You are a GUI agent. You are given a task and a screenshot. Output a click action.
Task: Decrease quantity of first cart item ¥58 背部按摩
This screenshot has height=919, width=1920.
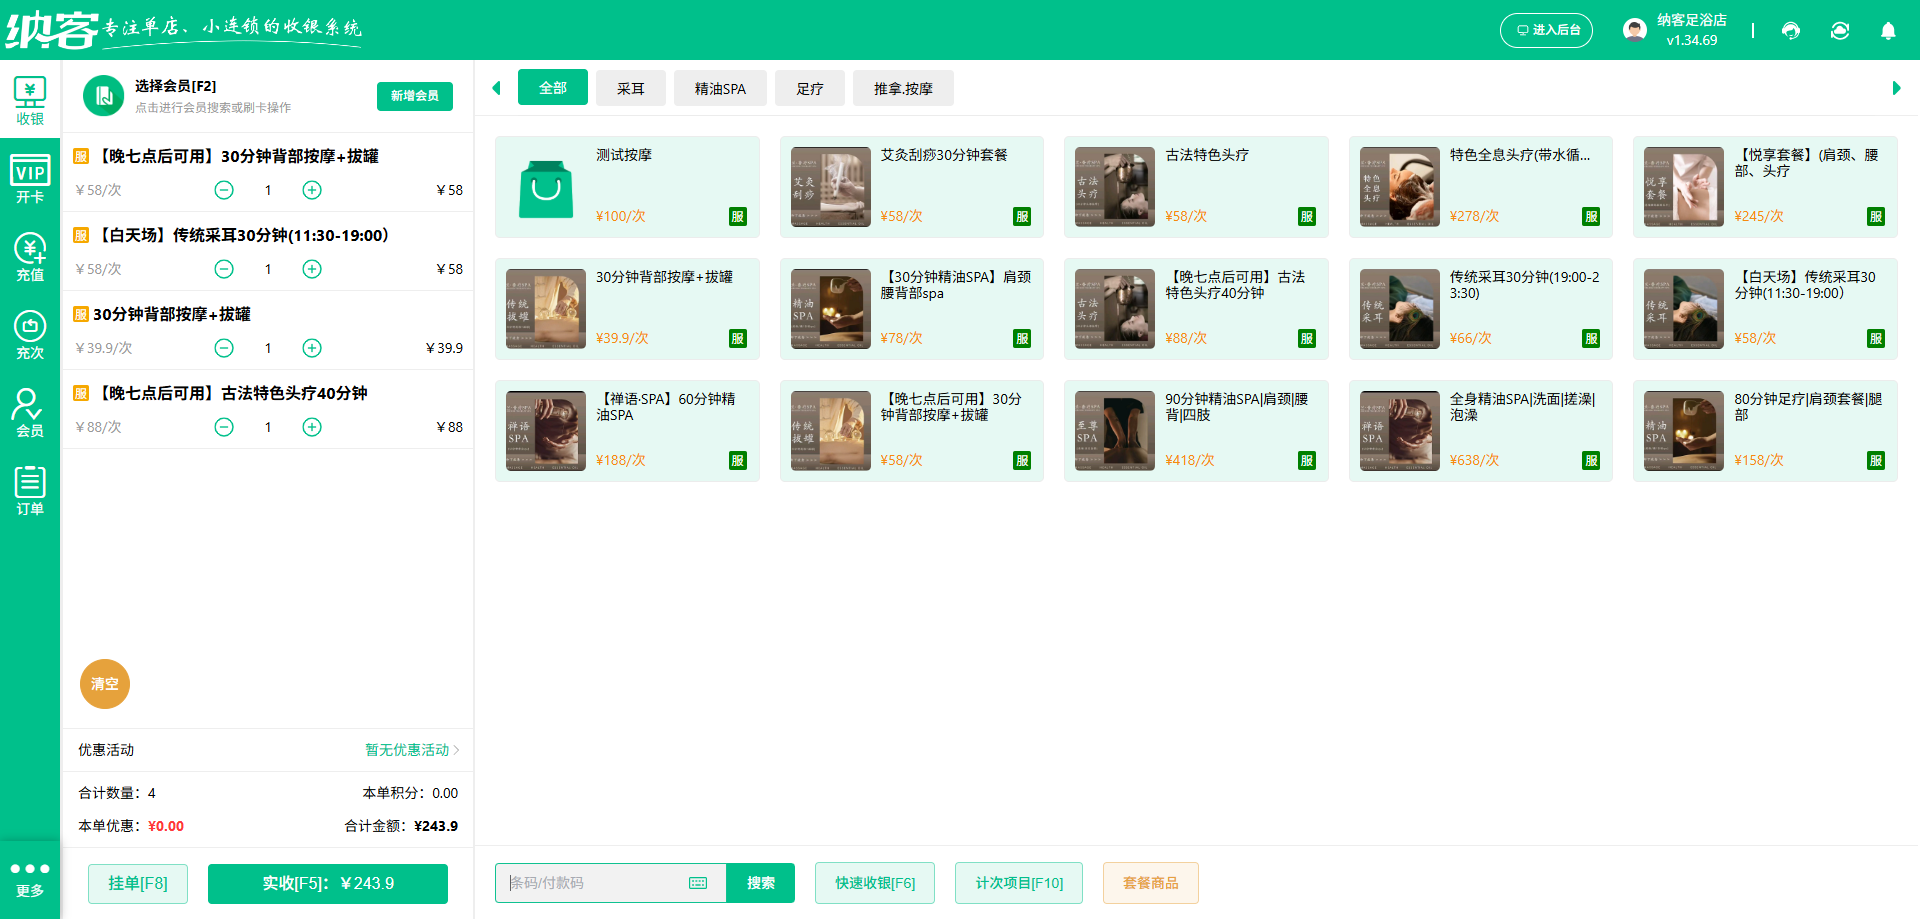224,190
